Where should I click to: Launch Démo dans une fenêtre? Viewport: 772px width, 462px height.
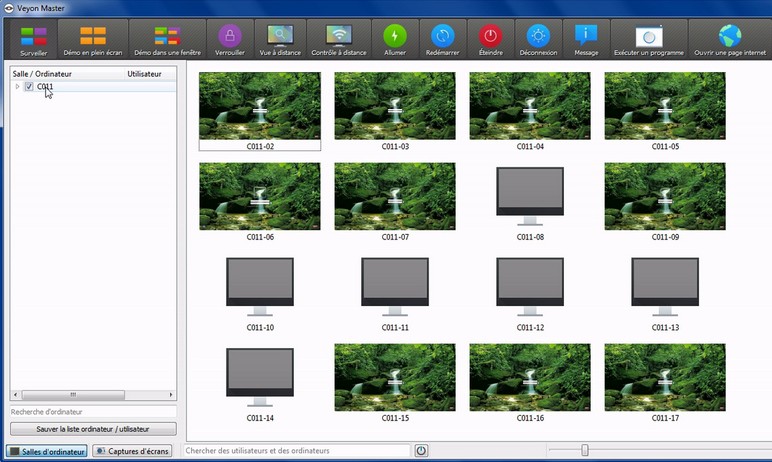(x=167, y=40)
